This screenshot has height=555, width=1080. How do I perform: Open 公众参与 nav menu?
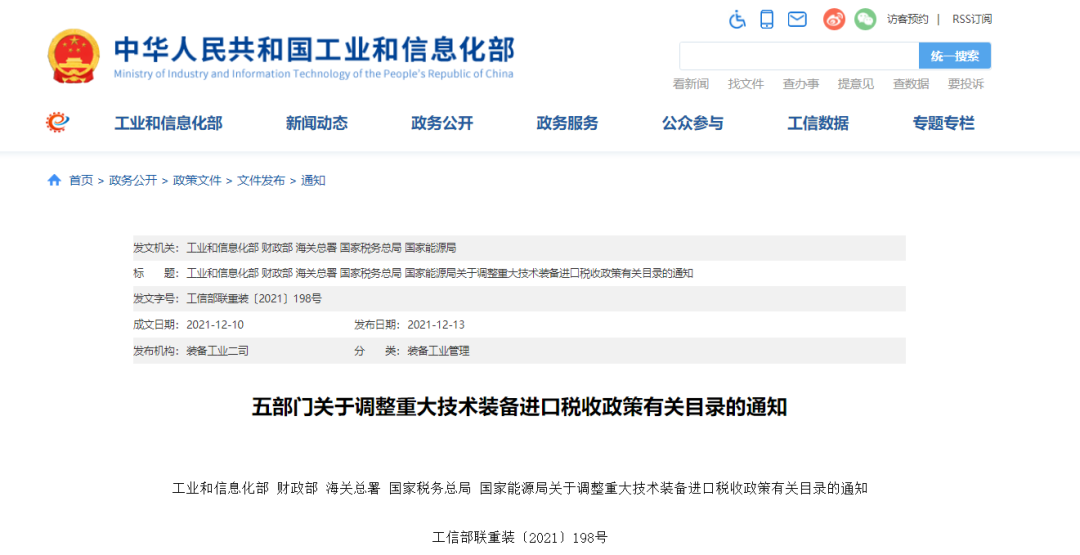(693, 123)
